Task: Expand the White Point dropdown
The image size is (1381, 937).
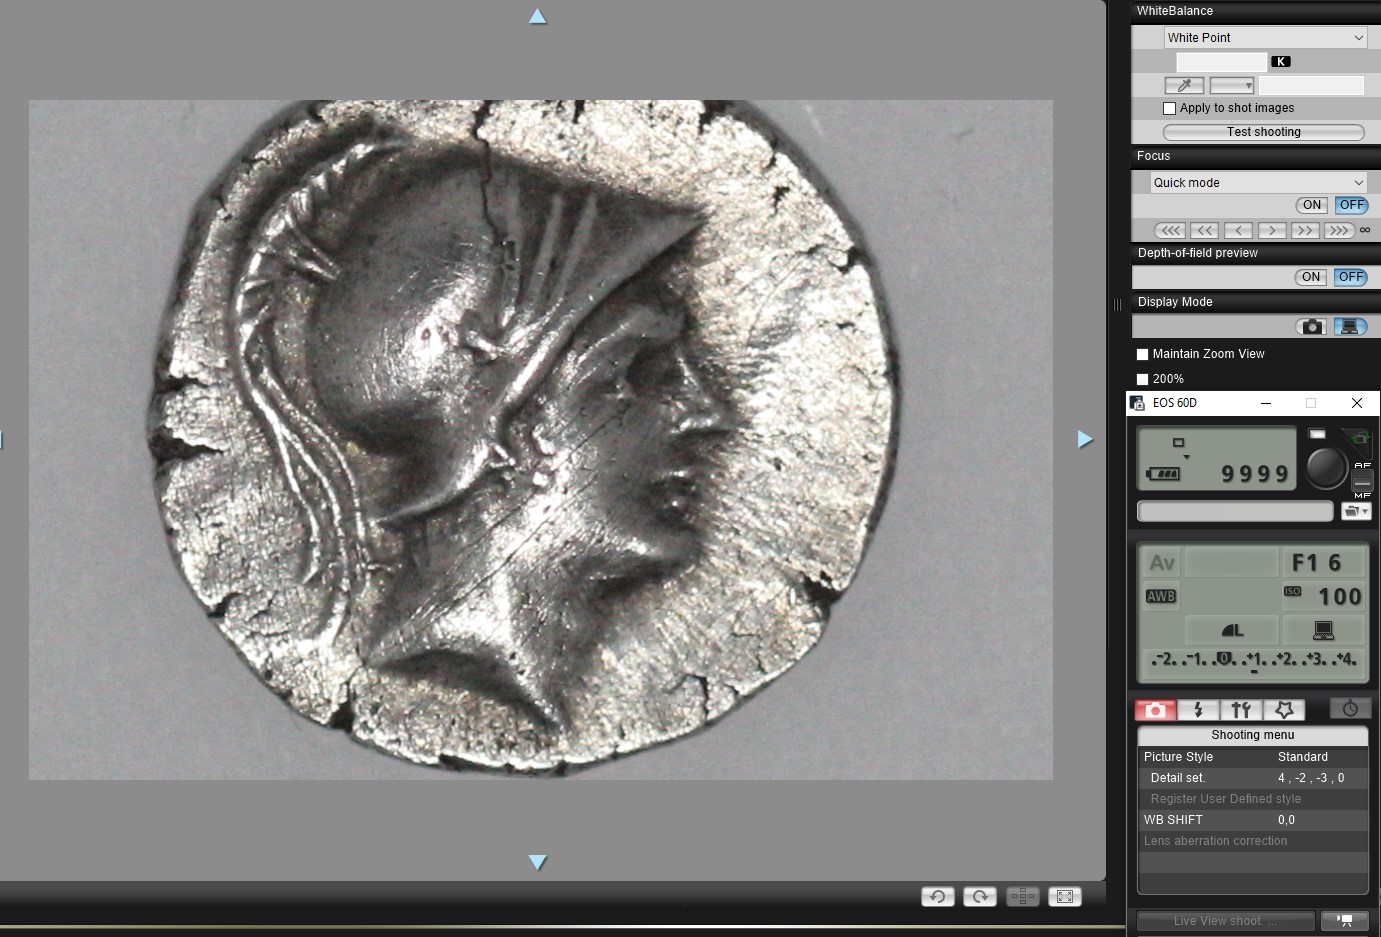Action: [1265, 38]
